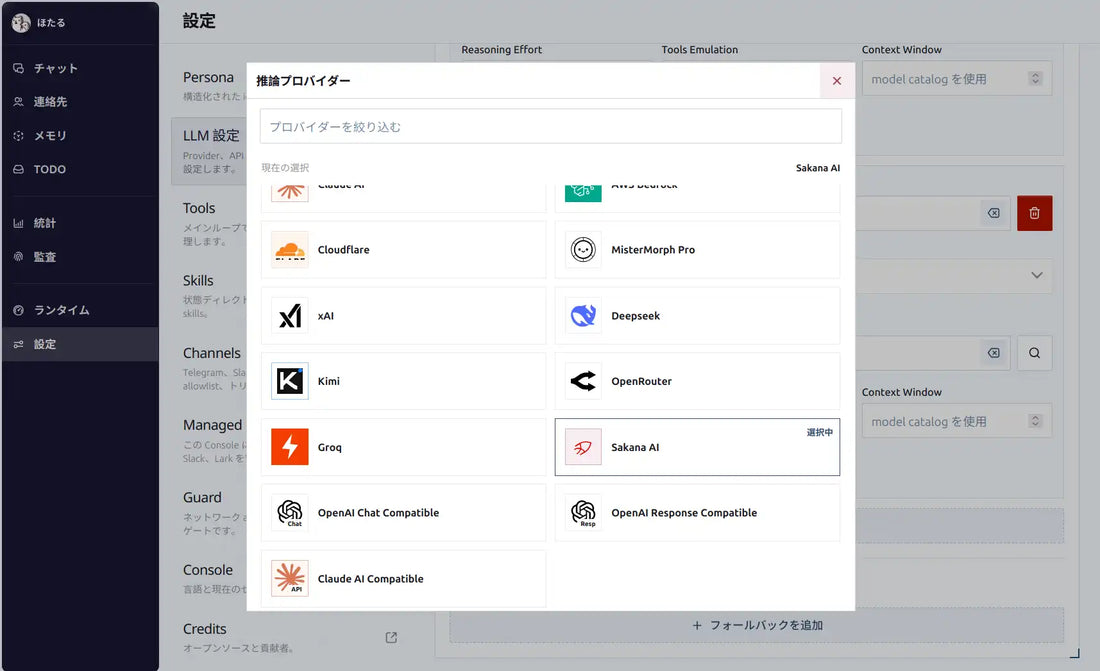Close the 推論プロバイダー dialog
The height and width of the screenshot is (671, 1100).
click(x=837, y=81)
